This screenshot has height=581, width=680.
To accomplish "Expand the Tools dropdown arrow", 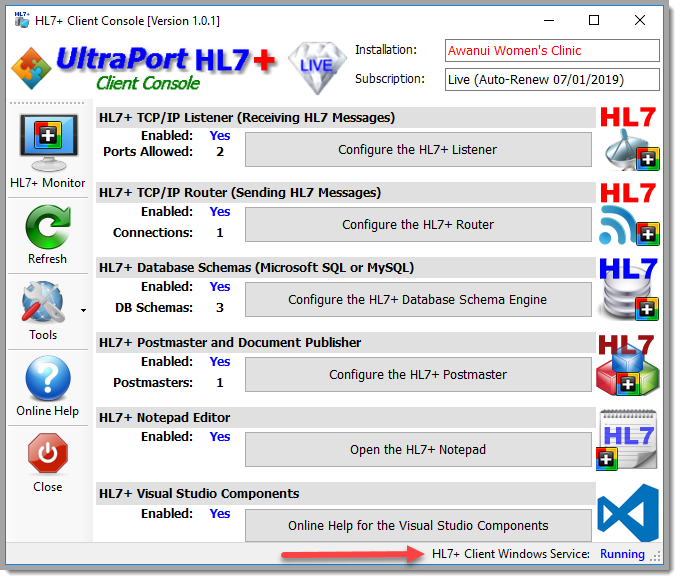I will pos(83,310).
